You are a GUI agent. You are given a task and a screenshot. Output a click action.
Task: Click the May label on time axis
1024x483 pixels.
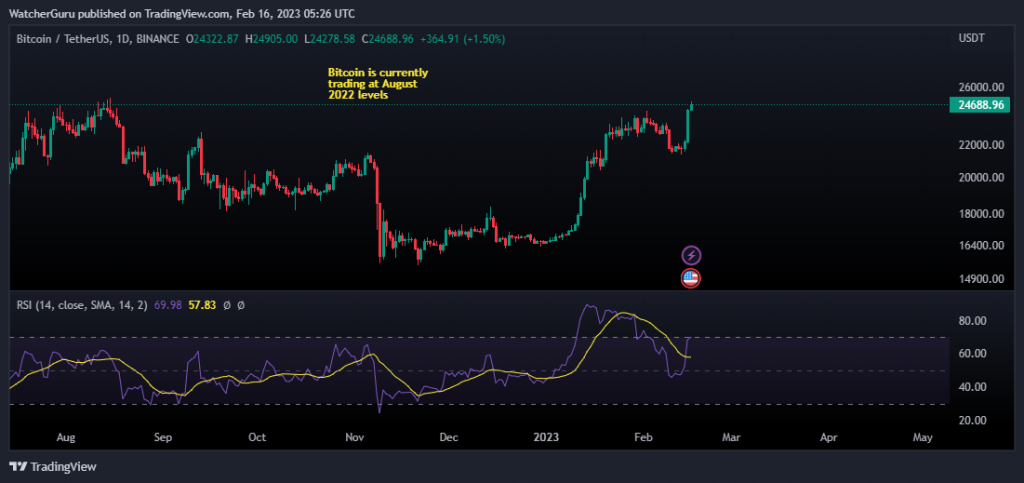click(922, 437)
